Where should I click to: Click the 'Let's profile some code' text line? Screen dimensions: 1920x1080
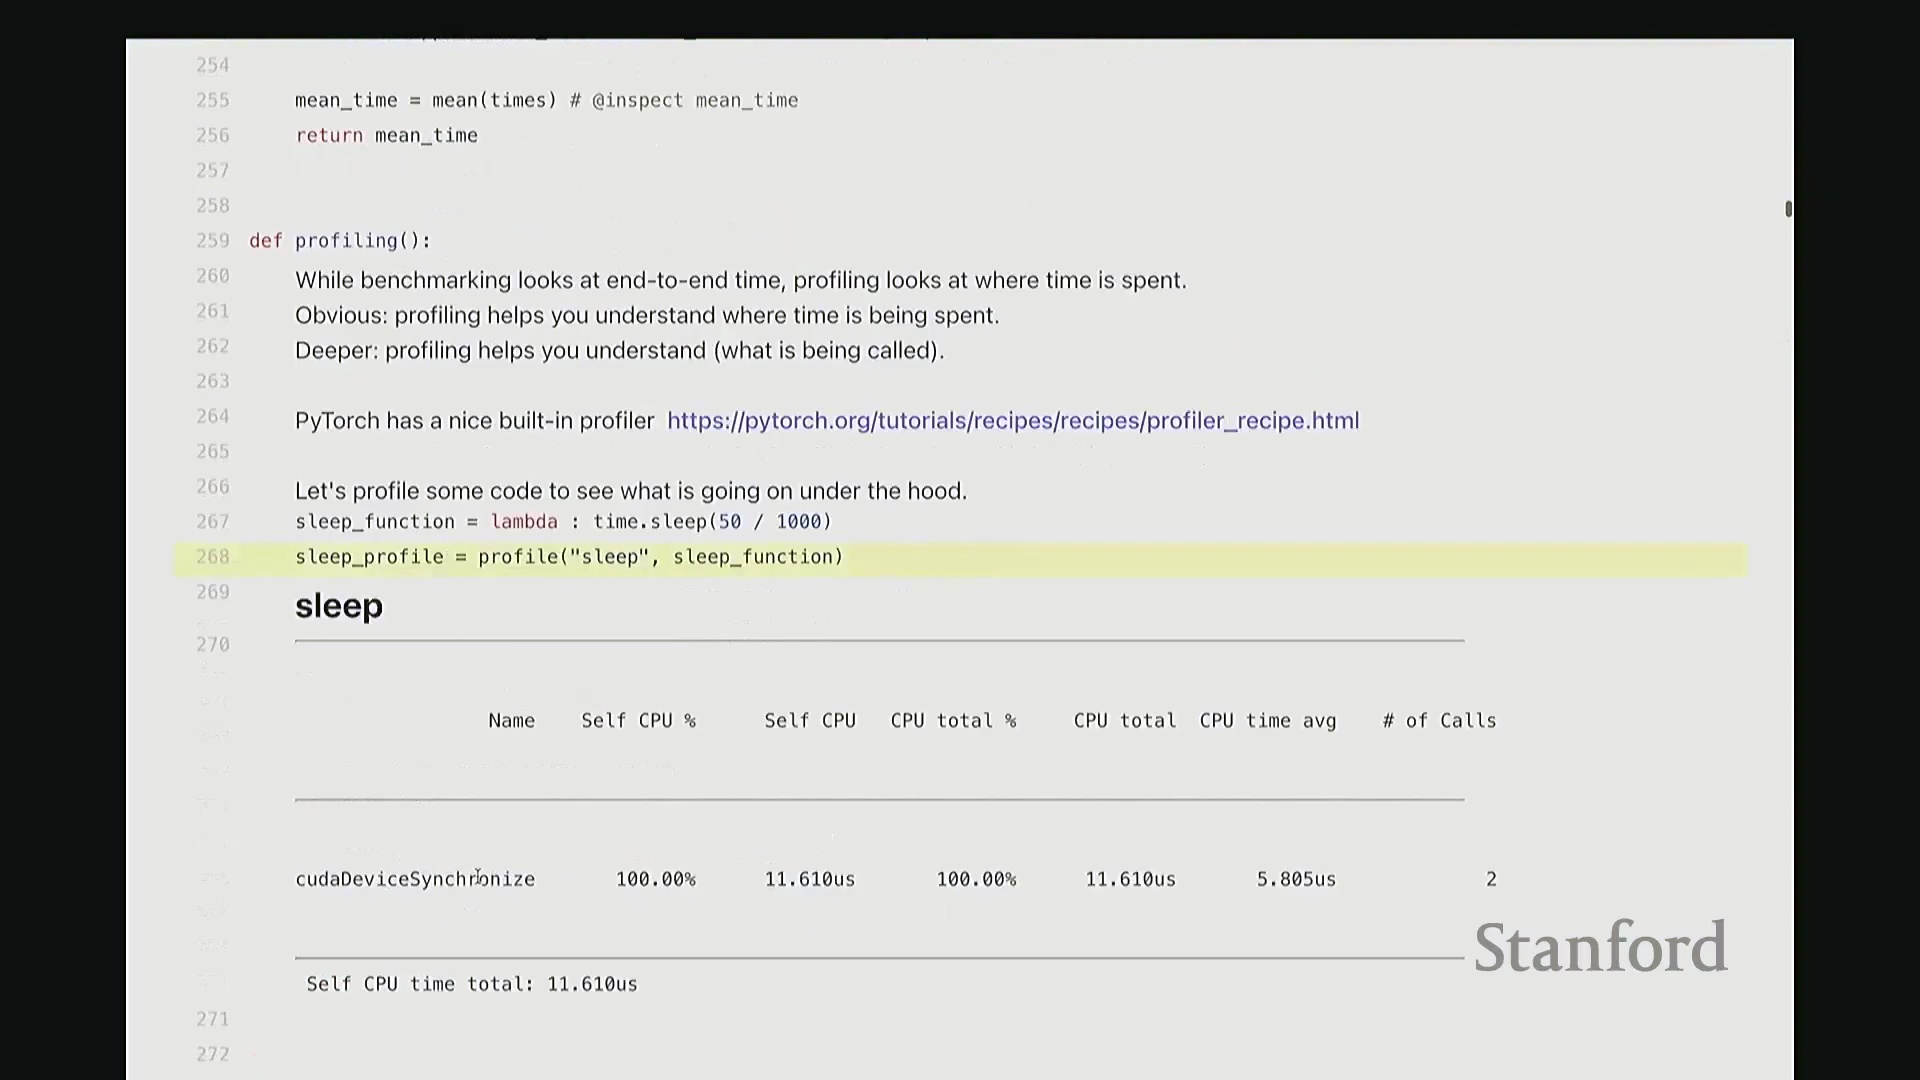pyautogui.click(x=630, y=491)
